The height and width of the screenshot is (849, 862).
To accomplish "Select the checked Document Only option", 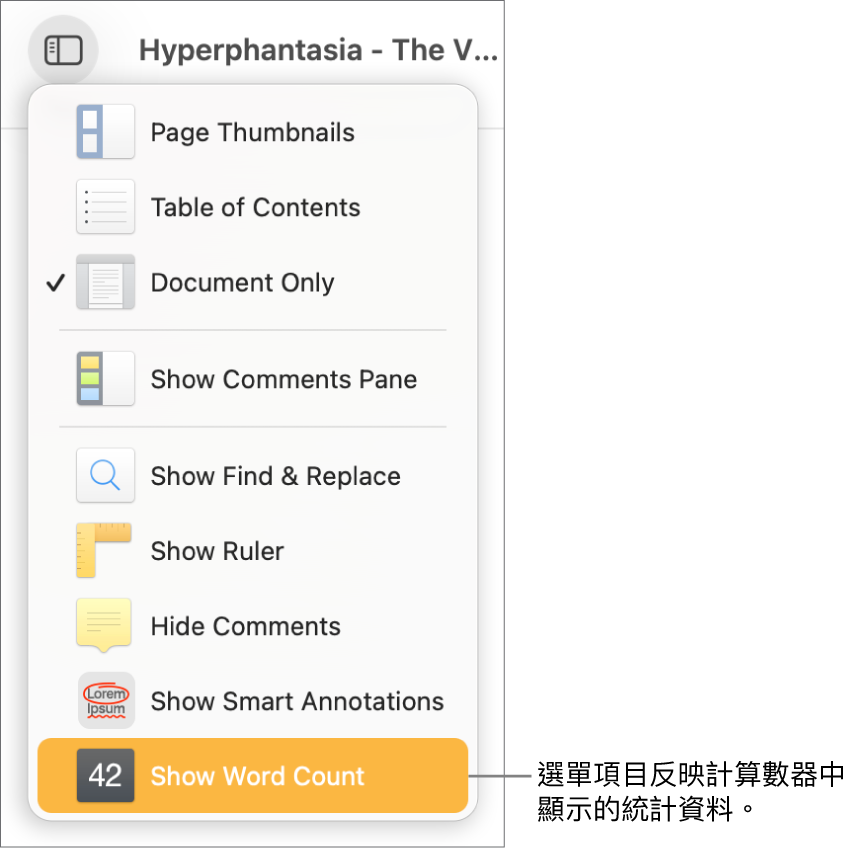I will tap(242, 283).
